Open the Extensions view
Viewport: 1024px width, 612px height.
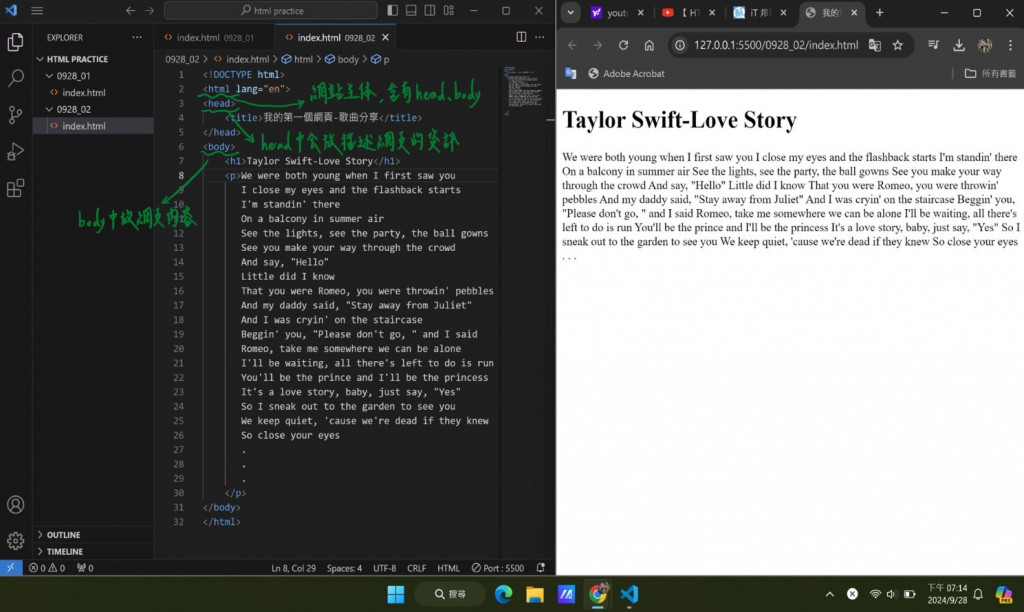[x=15, y=188]
